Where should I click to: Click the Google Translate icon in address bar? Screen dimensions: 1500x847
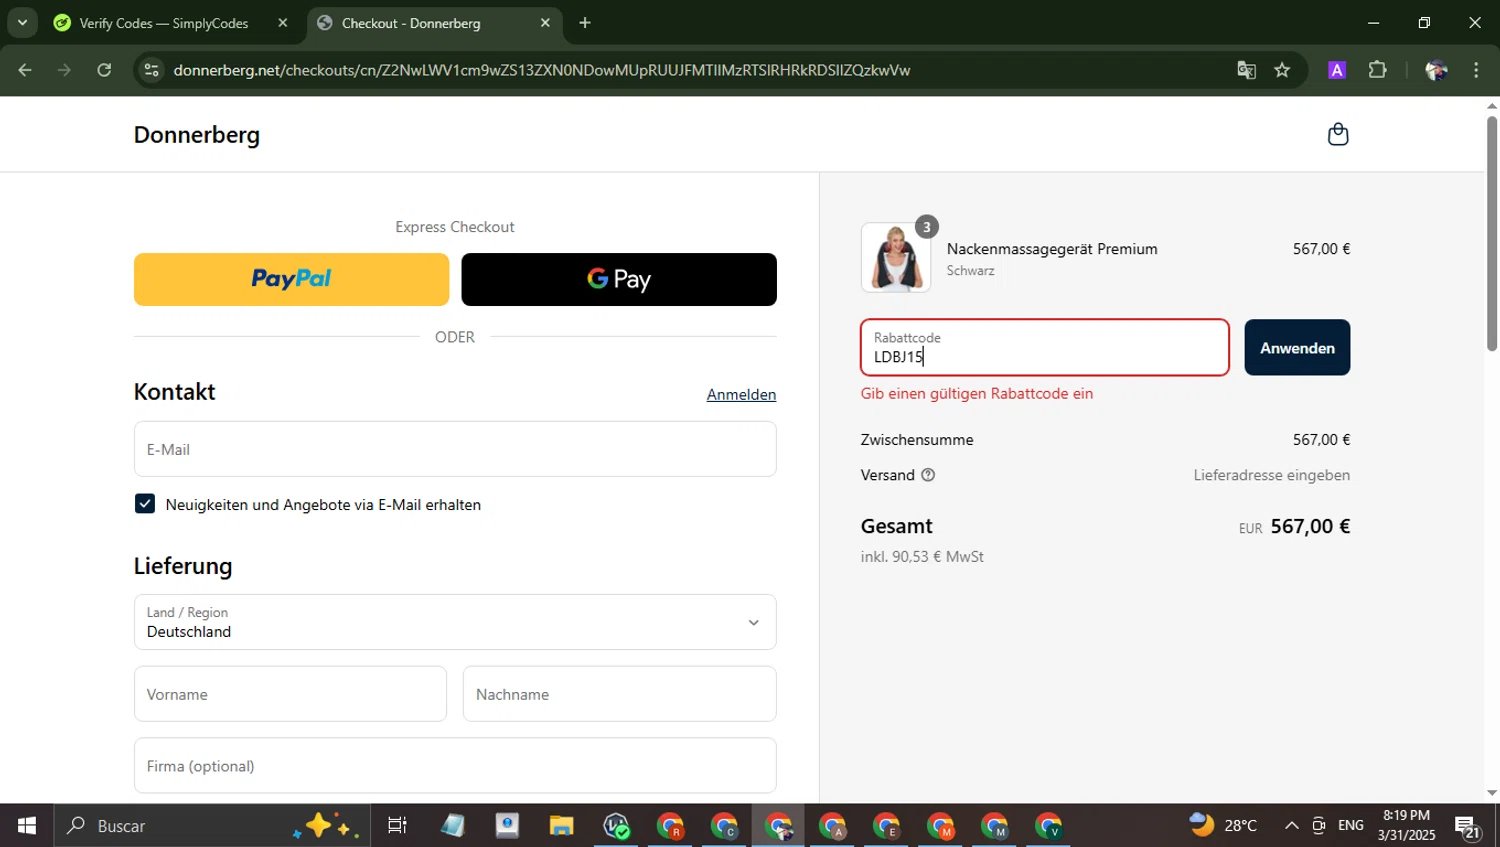point(1246,70)
